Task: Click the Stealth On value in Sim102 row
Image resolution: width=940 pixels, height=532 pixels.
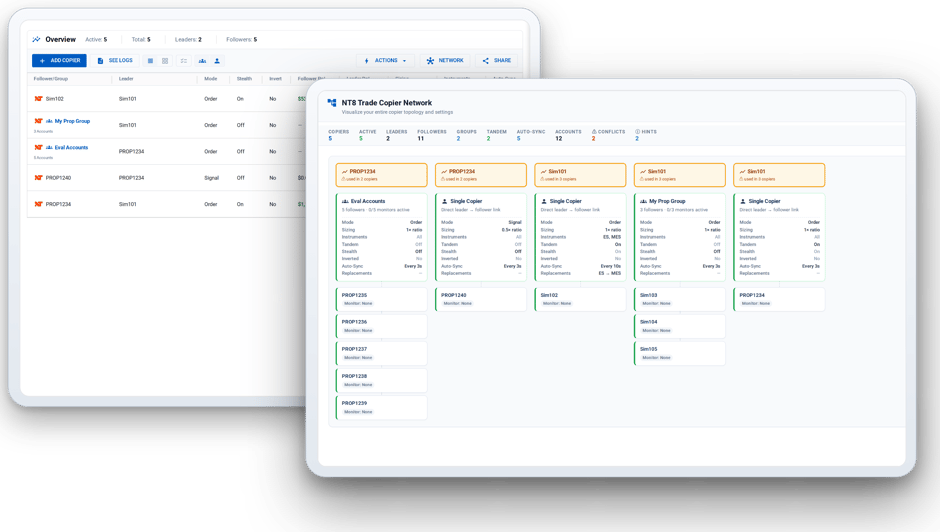Action: [240, 99]
